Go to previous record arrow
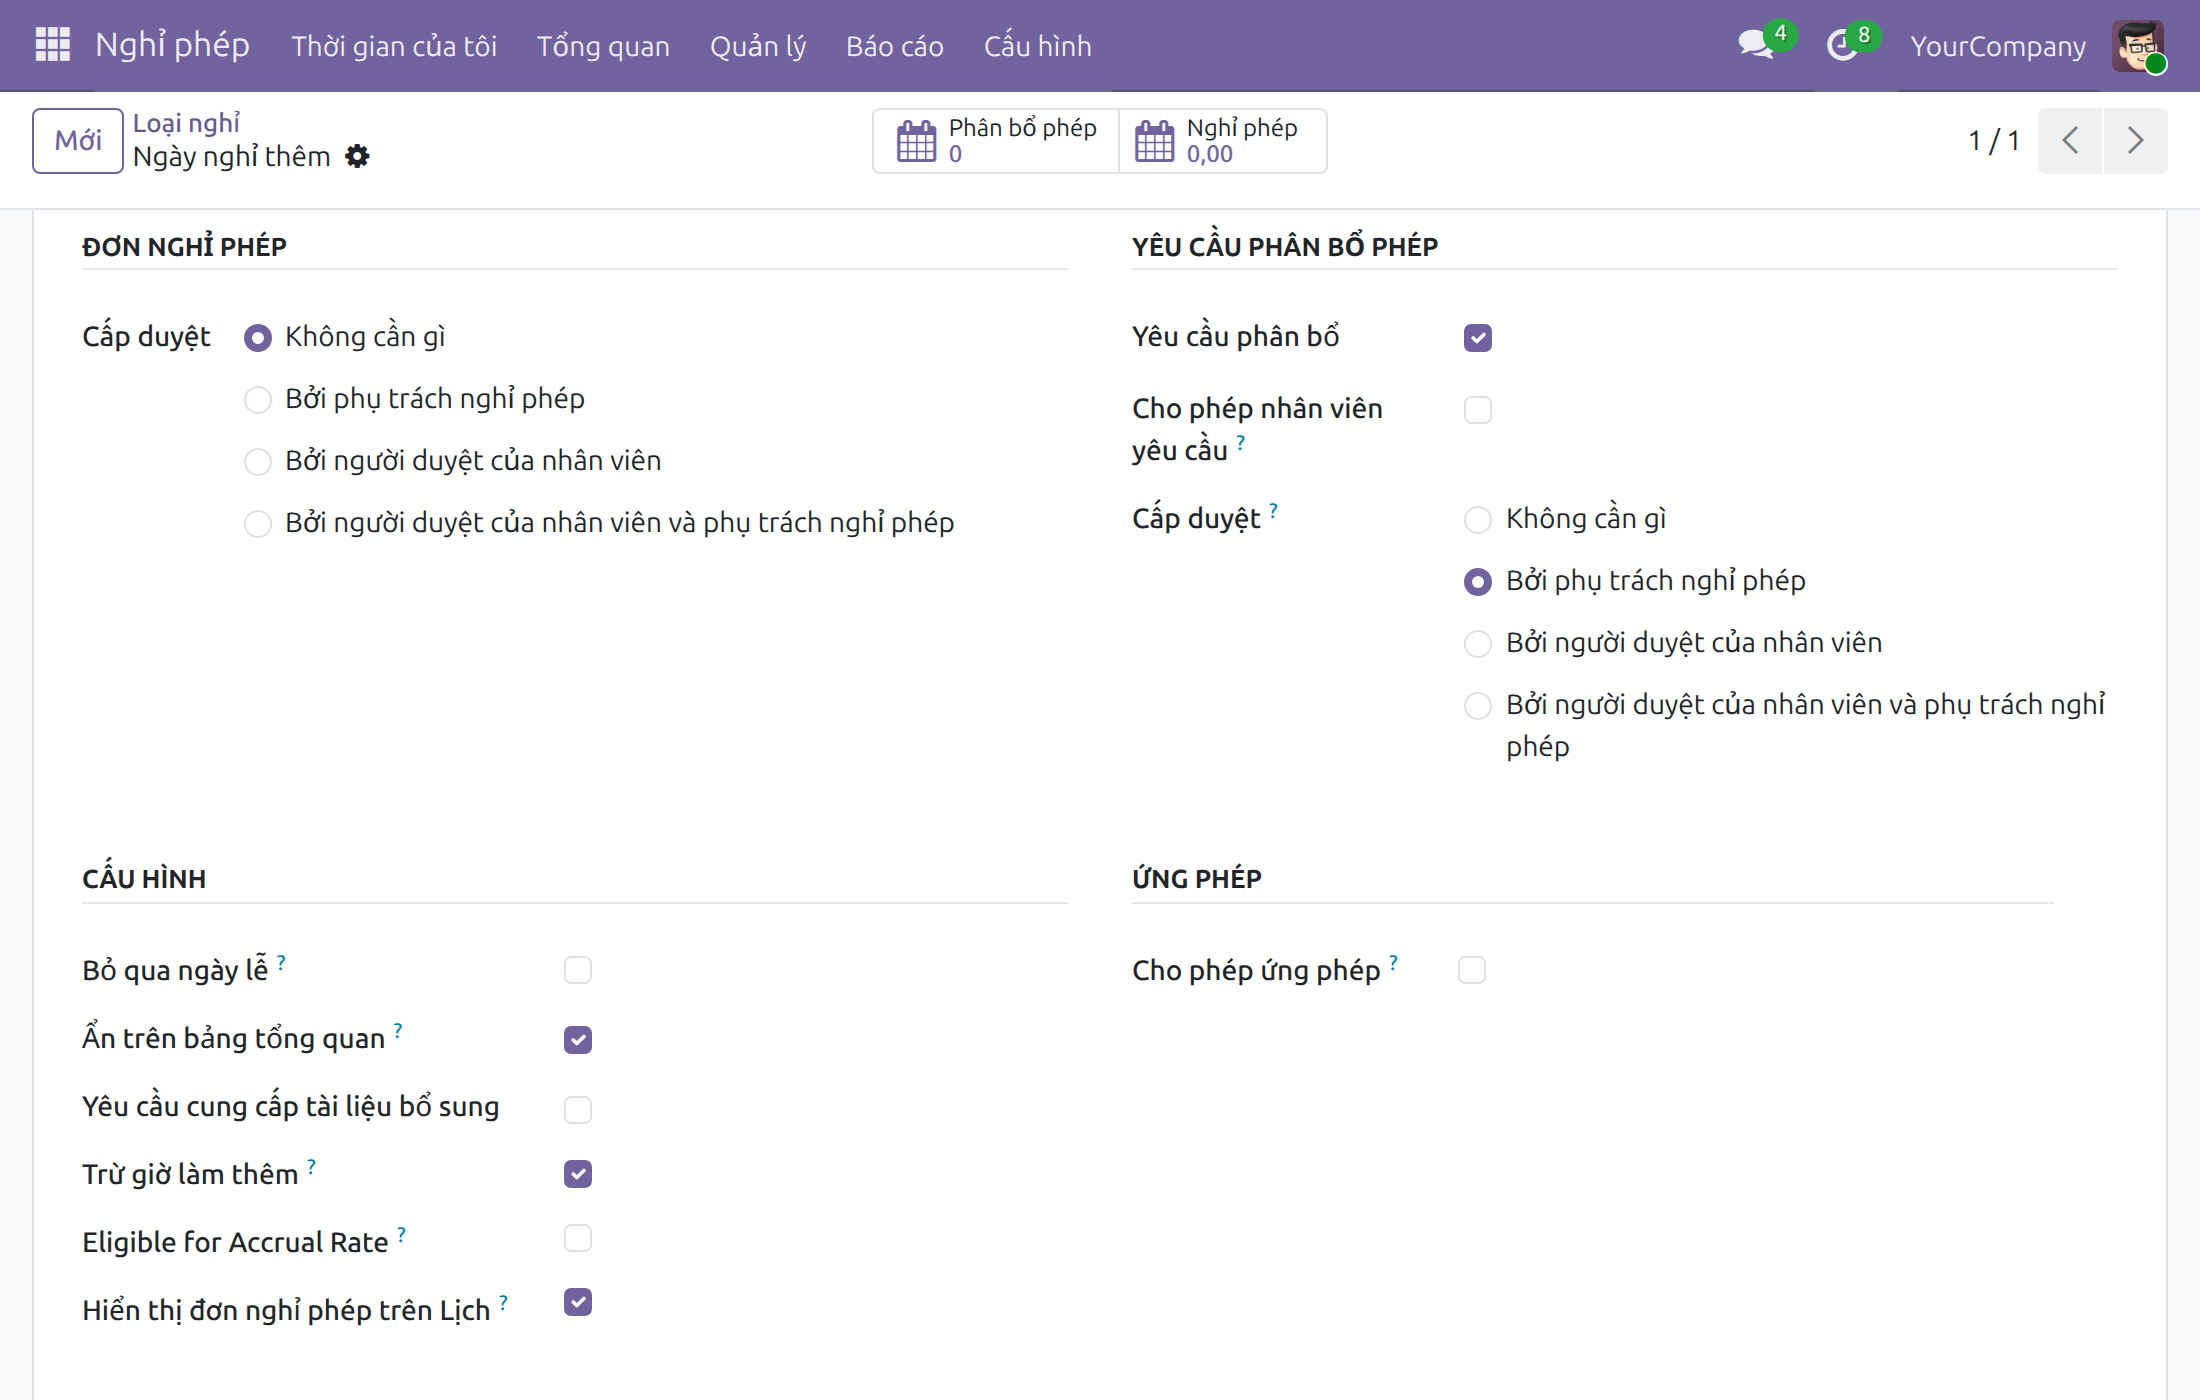Image resolution: width=2200 pixels, height=1400 pixels. click(2070, 140)
